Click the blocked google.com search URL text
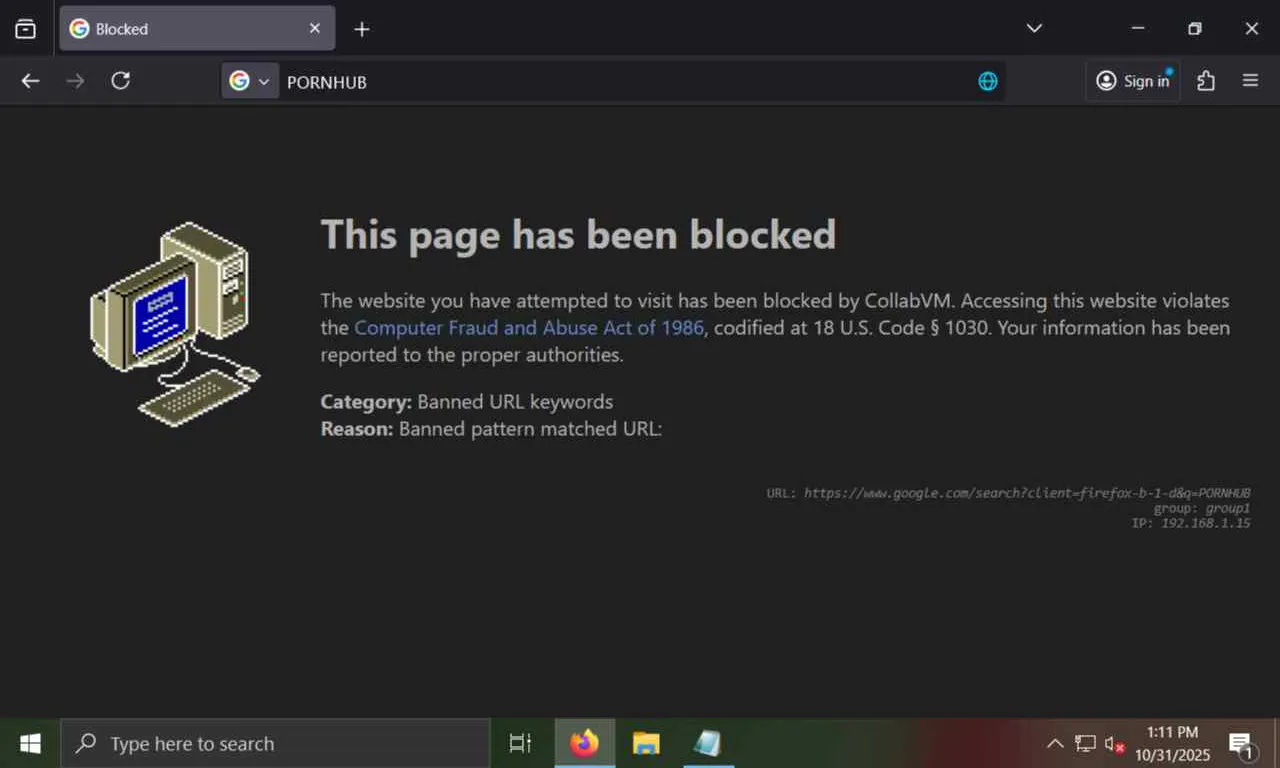This screenshot has width=1280, height=768. coord(1027,493)
